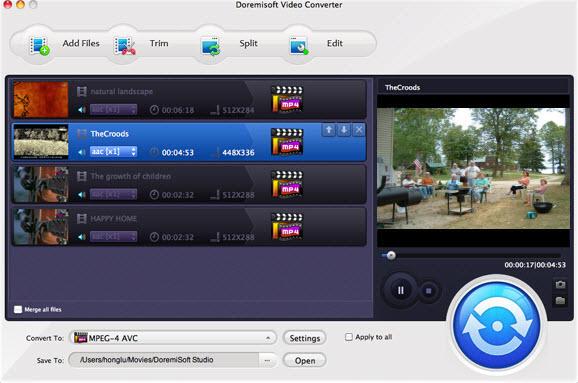The height and width of the screenshot is (383, 578).
Task: Click MP4 format icon of natural landscape
Action: [x=287, y=99]
